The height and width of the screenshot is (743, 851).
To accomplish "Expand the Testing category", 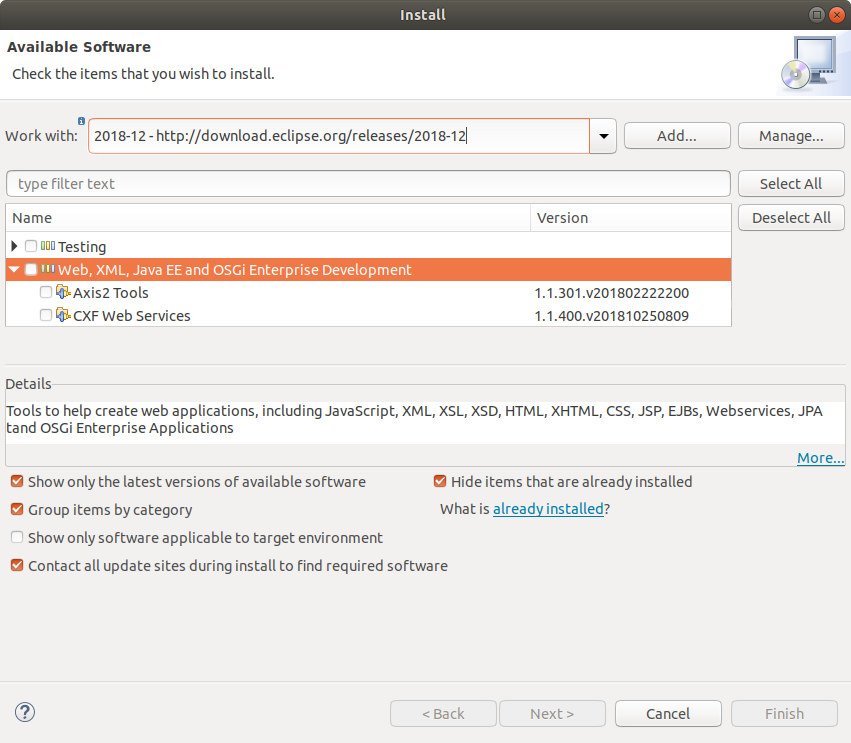I will click(x=14, y=246).
